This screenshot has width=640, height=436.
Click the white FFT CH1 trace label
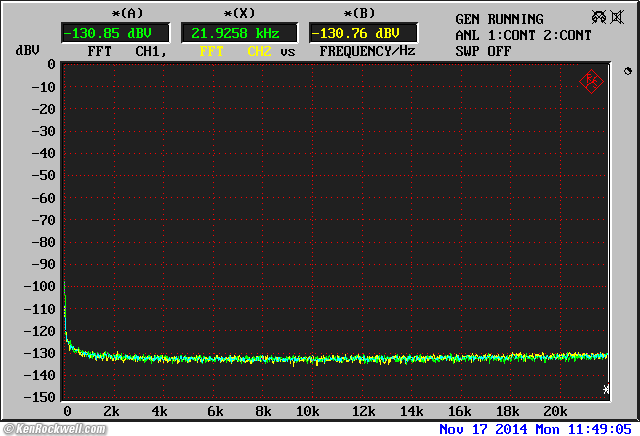click(x=120, y=51)
